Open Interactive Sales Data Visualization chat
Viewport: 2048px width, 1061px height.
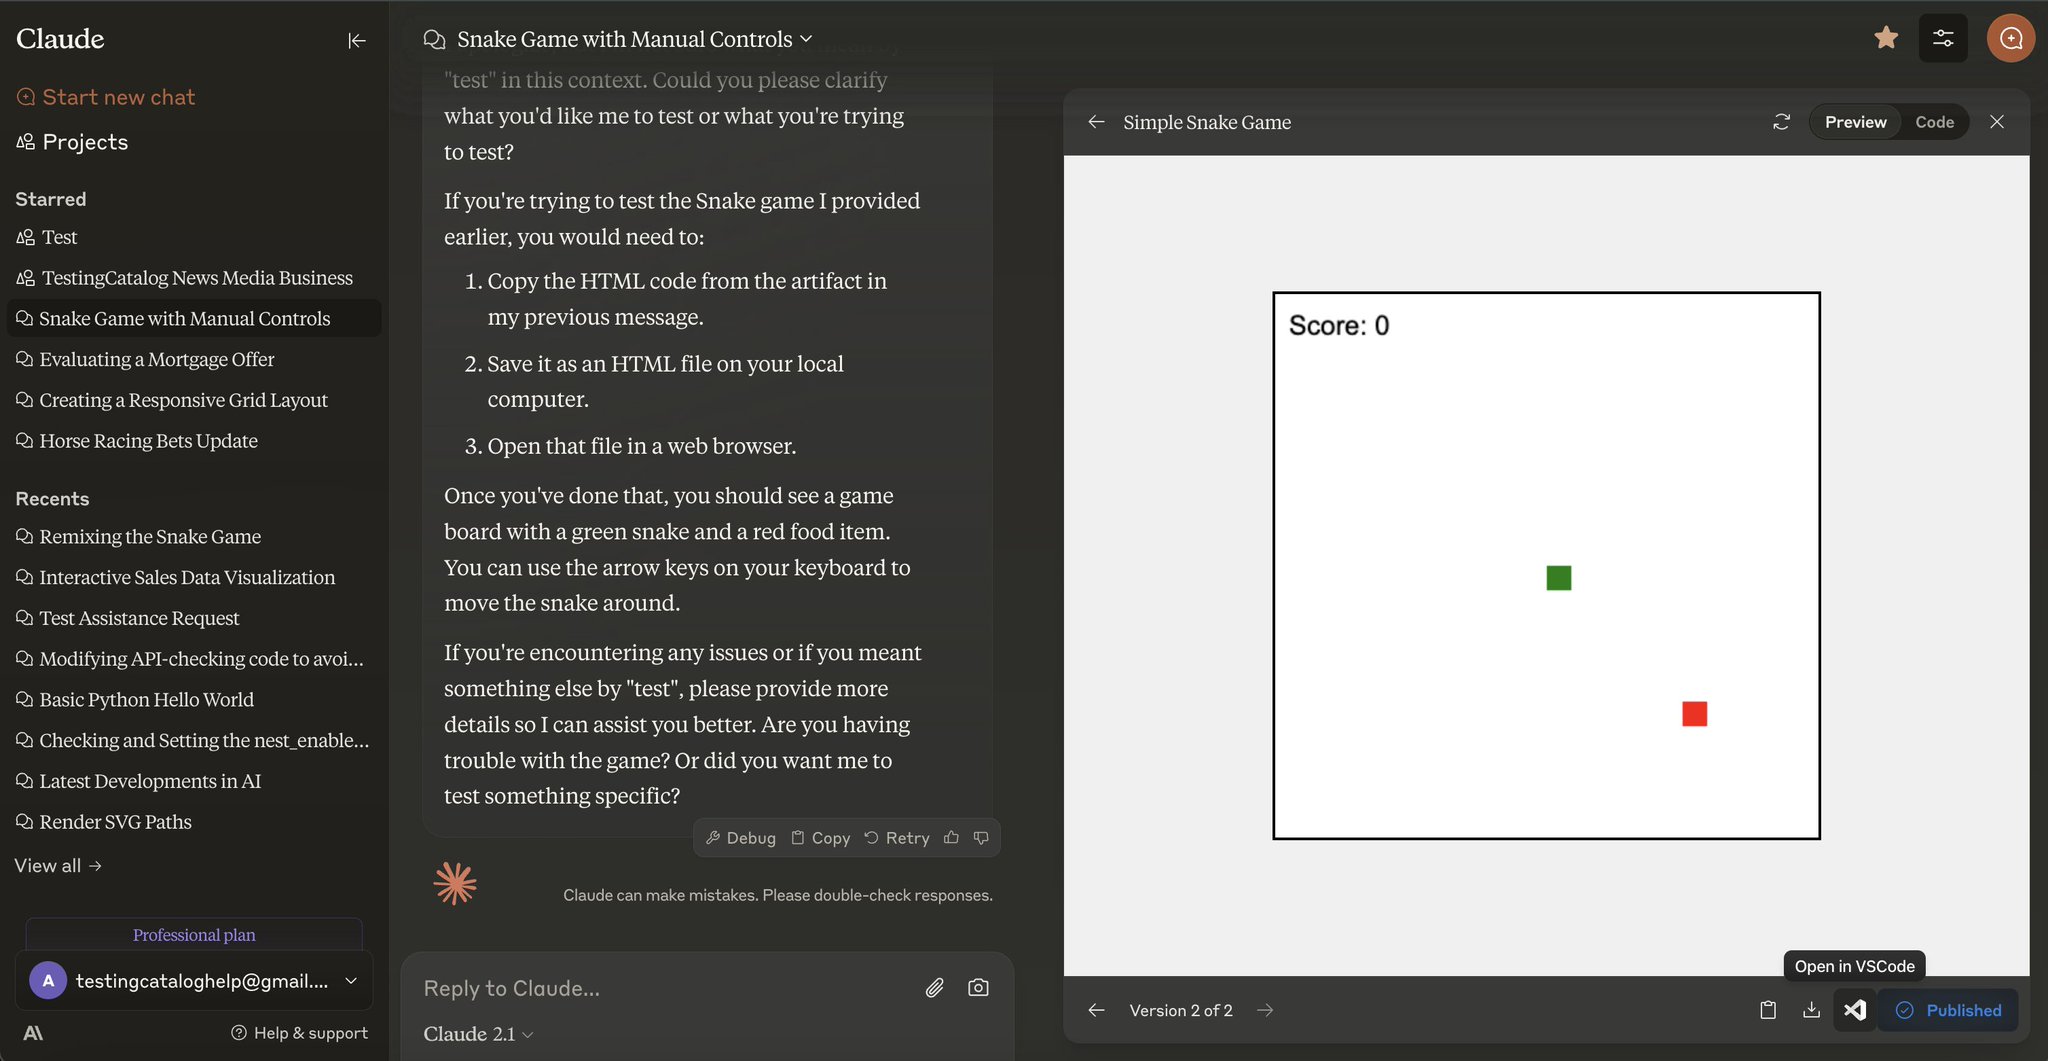pyautogui.click(x=194, y=577)
